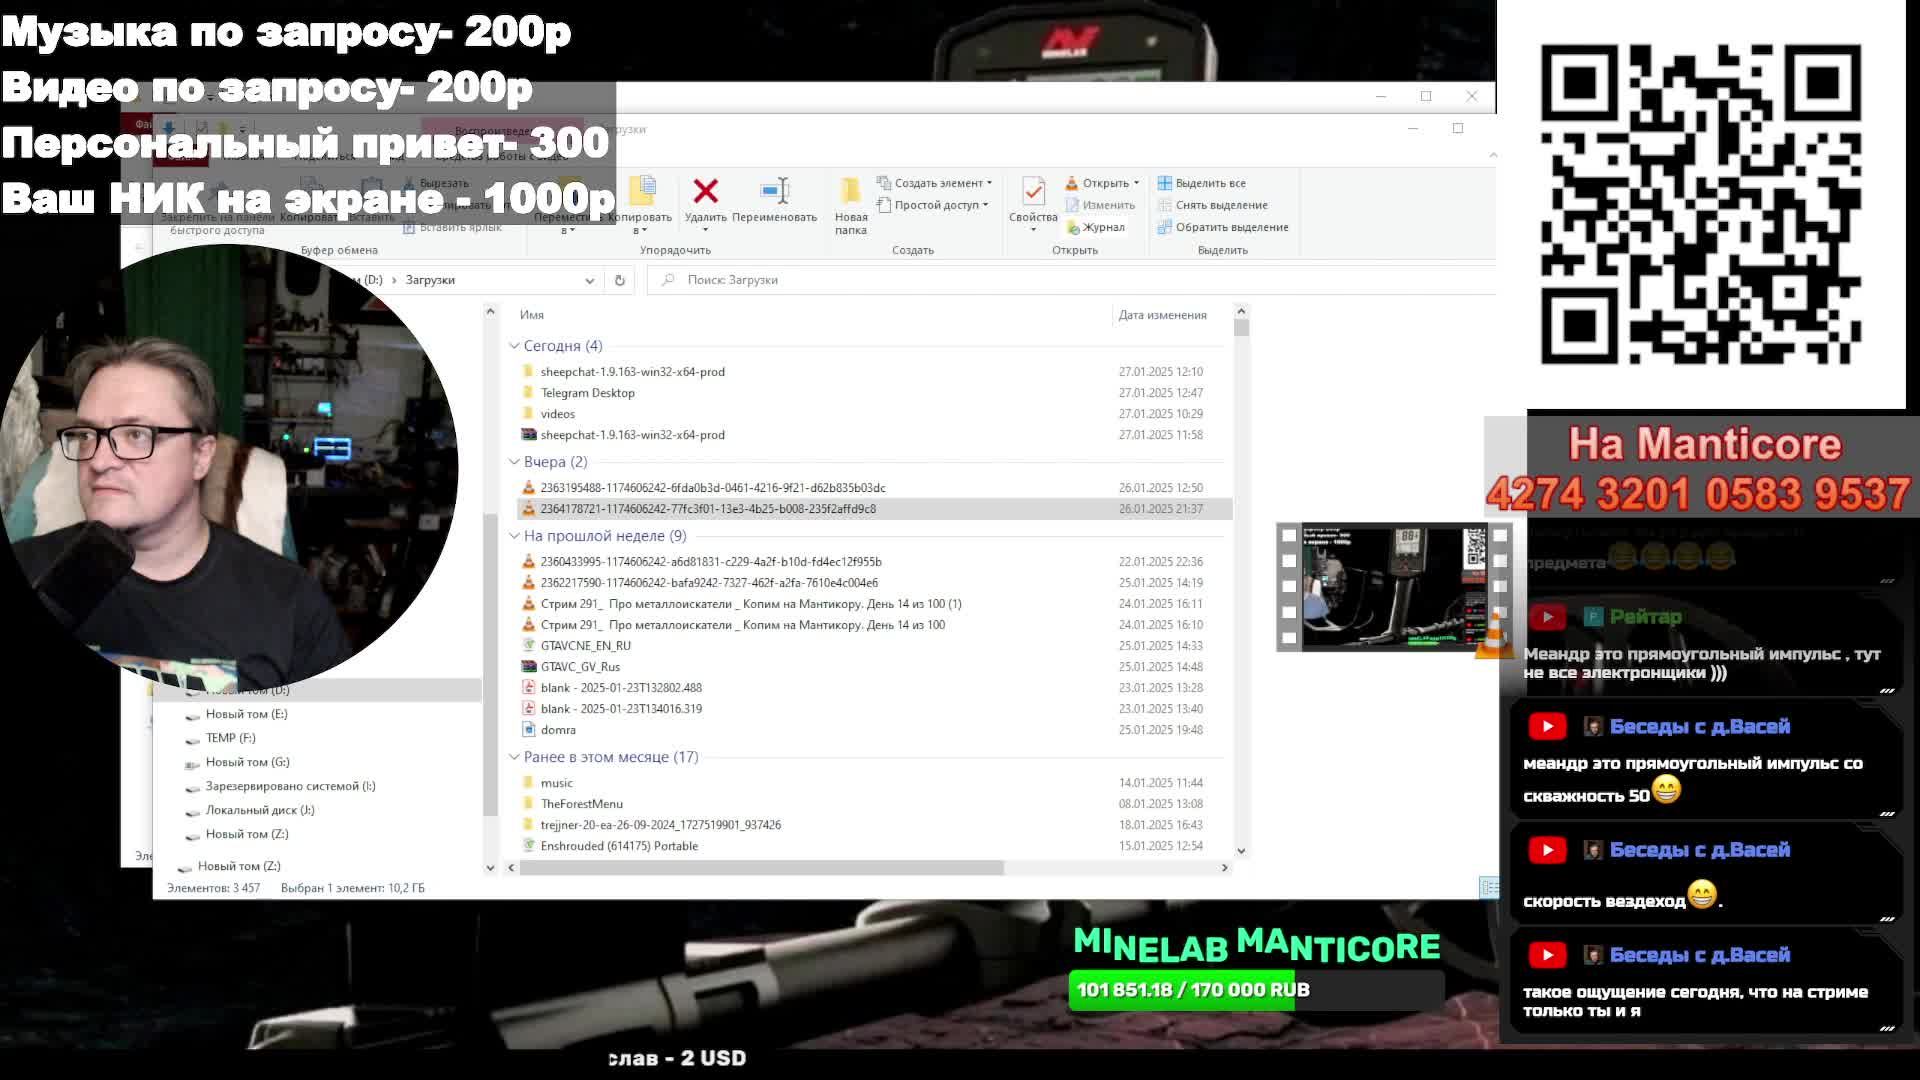
Task: Refresh the Загрузки folder view
Action: pyautogui.click(x=620, y=281)
